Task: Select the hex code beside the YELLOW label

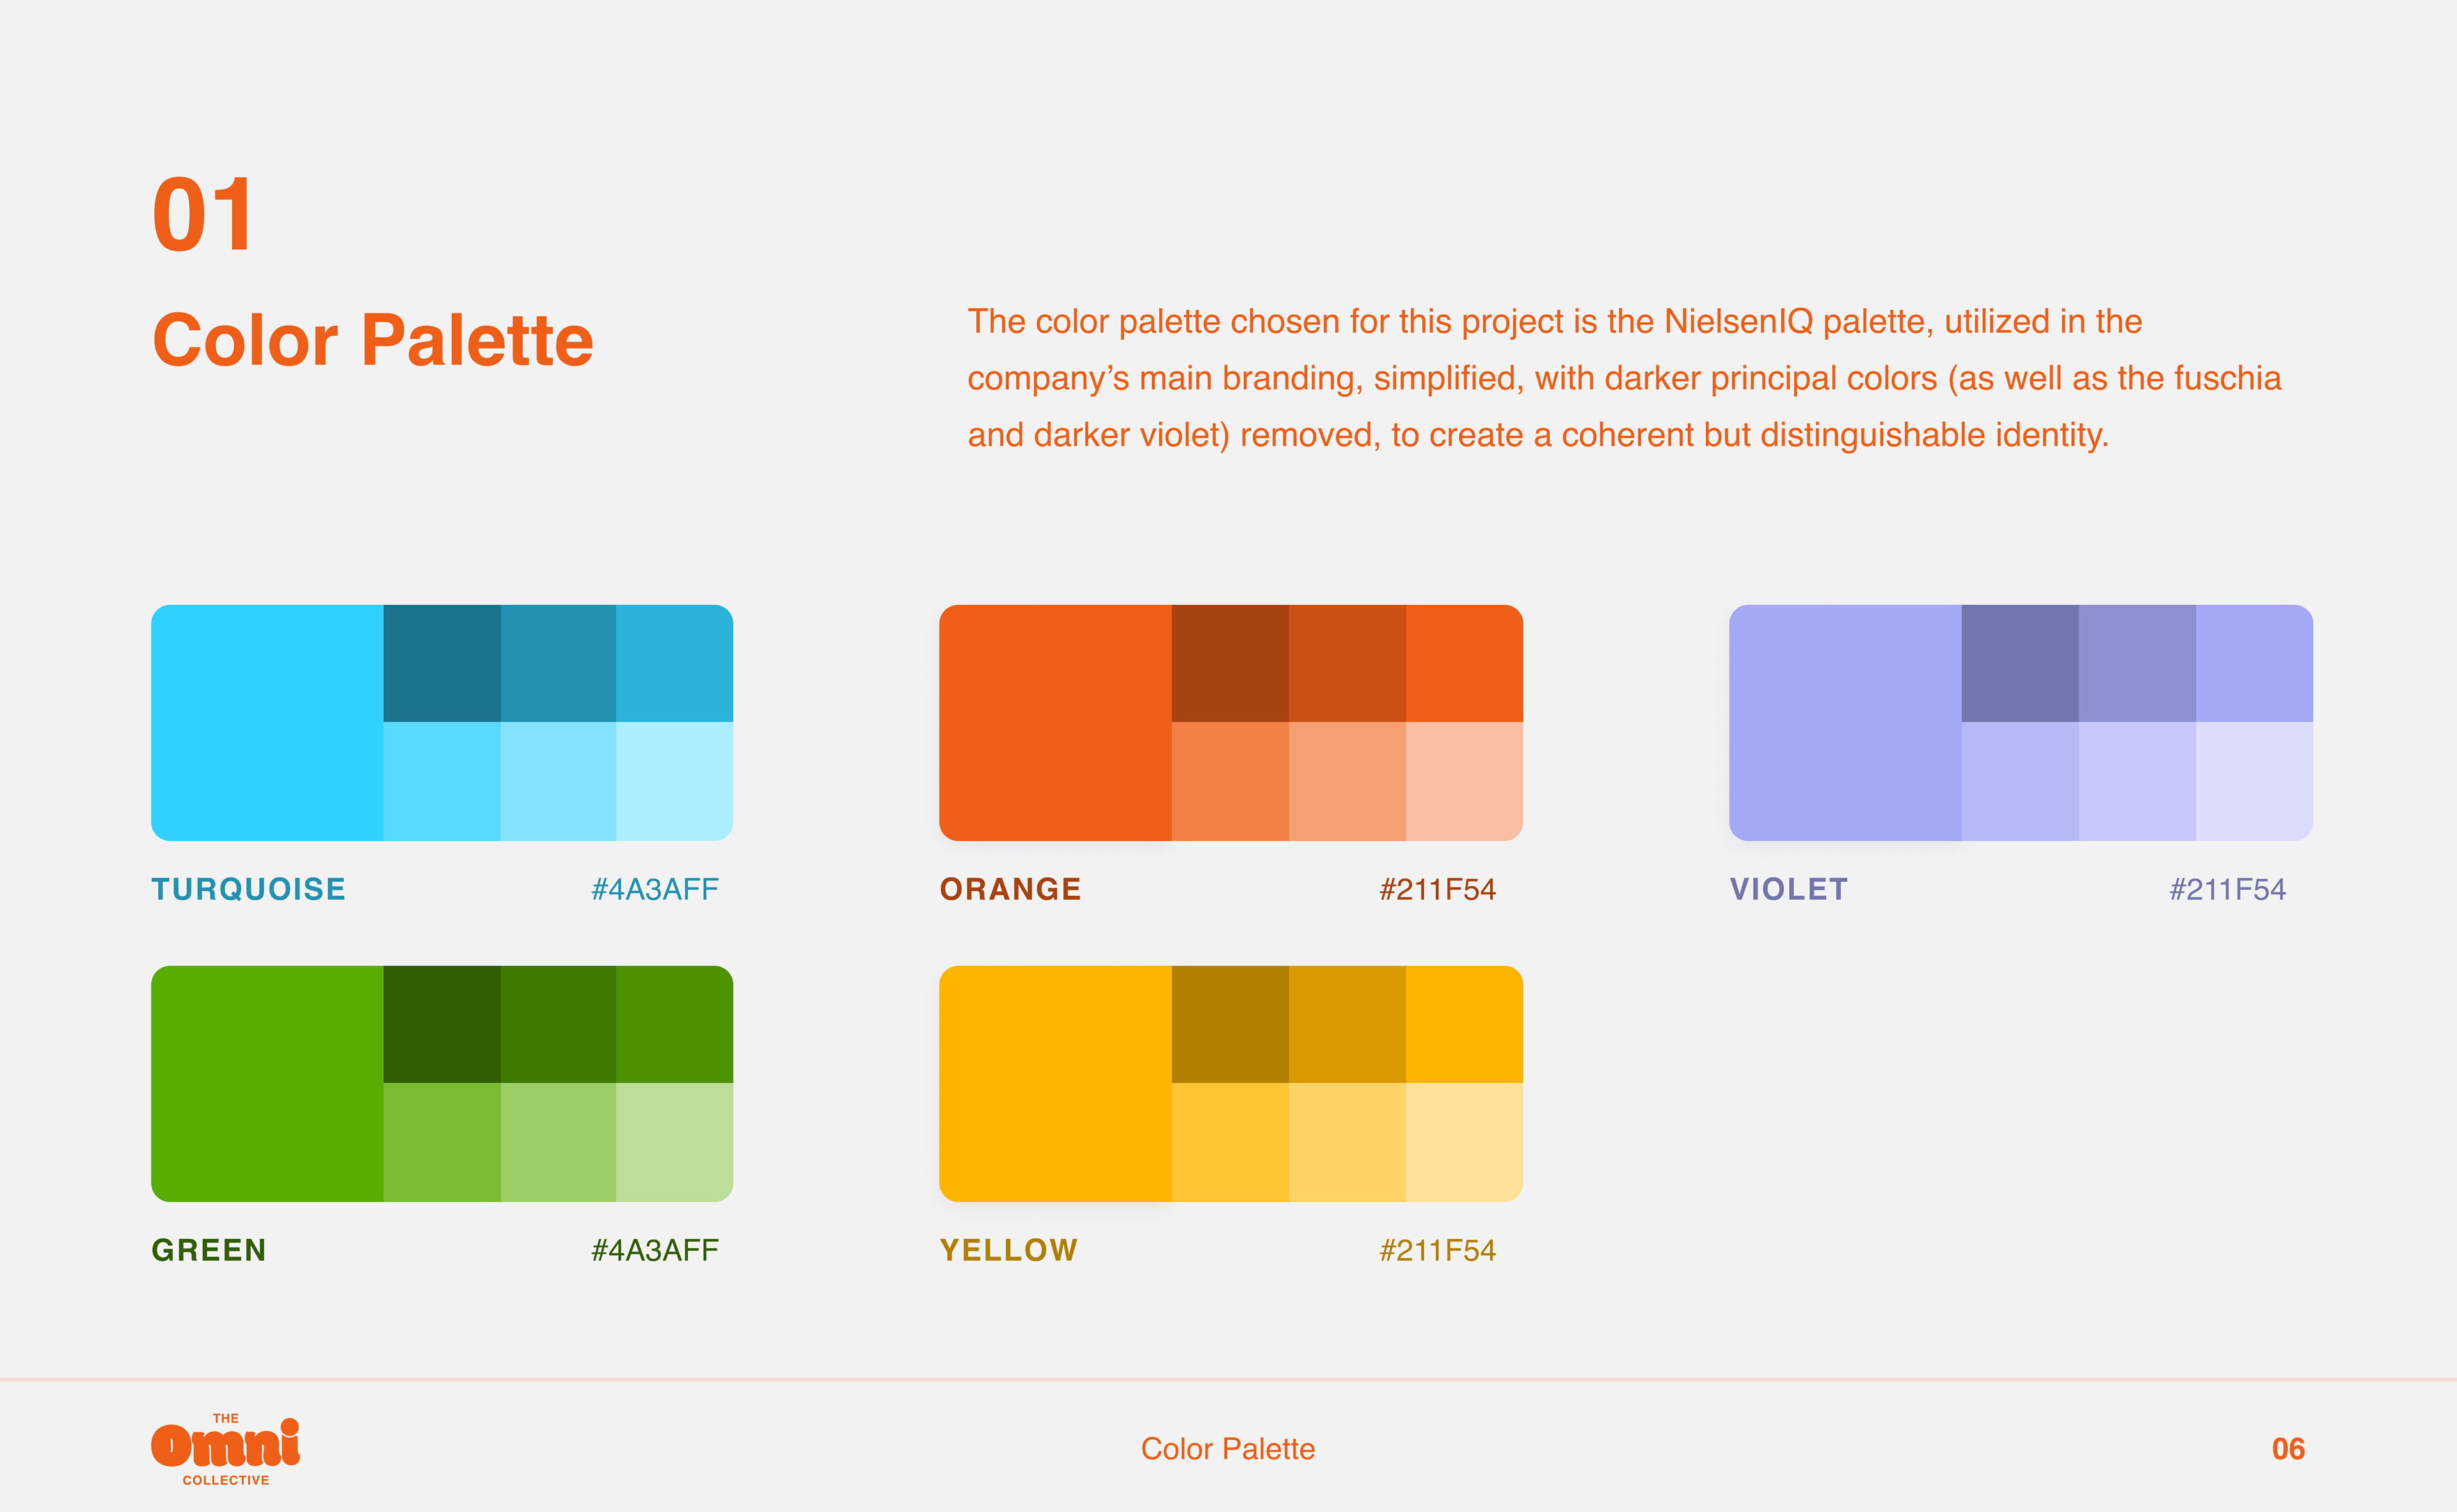Action: [x=1437, y=1250]
